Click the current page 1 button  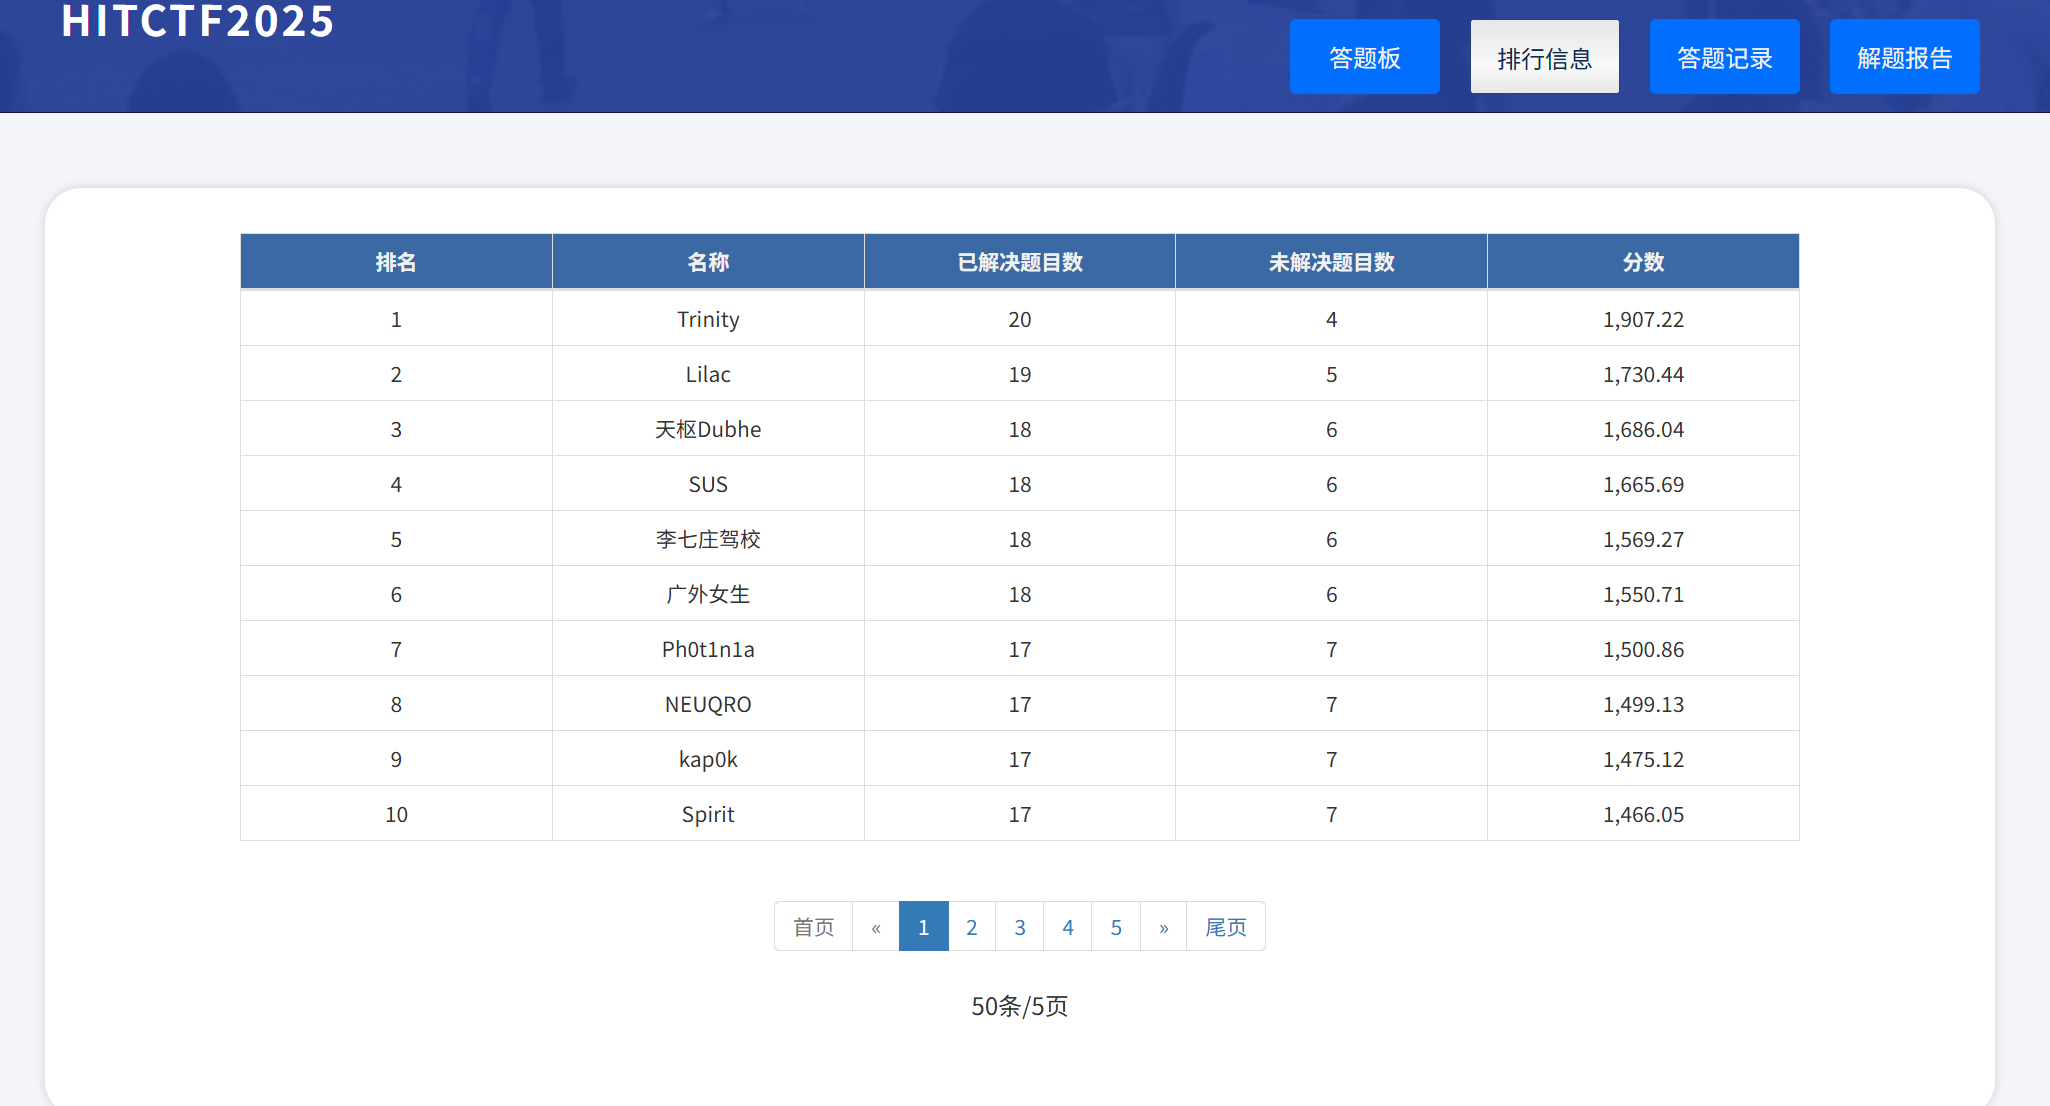tap(923, 927)
